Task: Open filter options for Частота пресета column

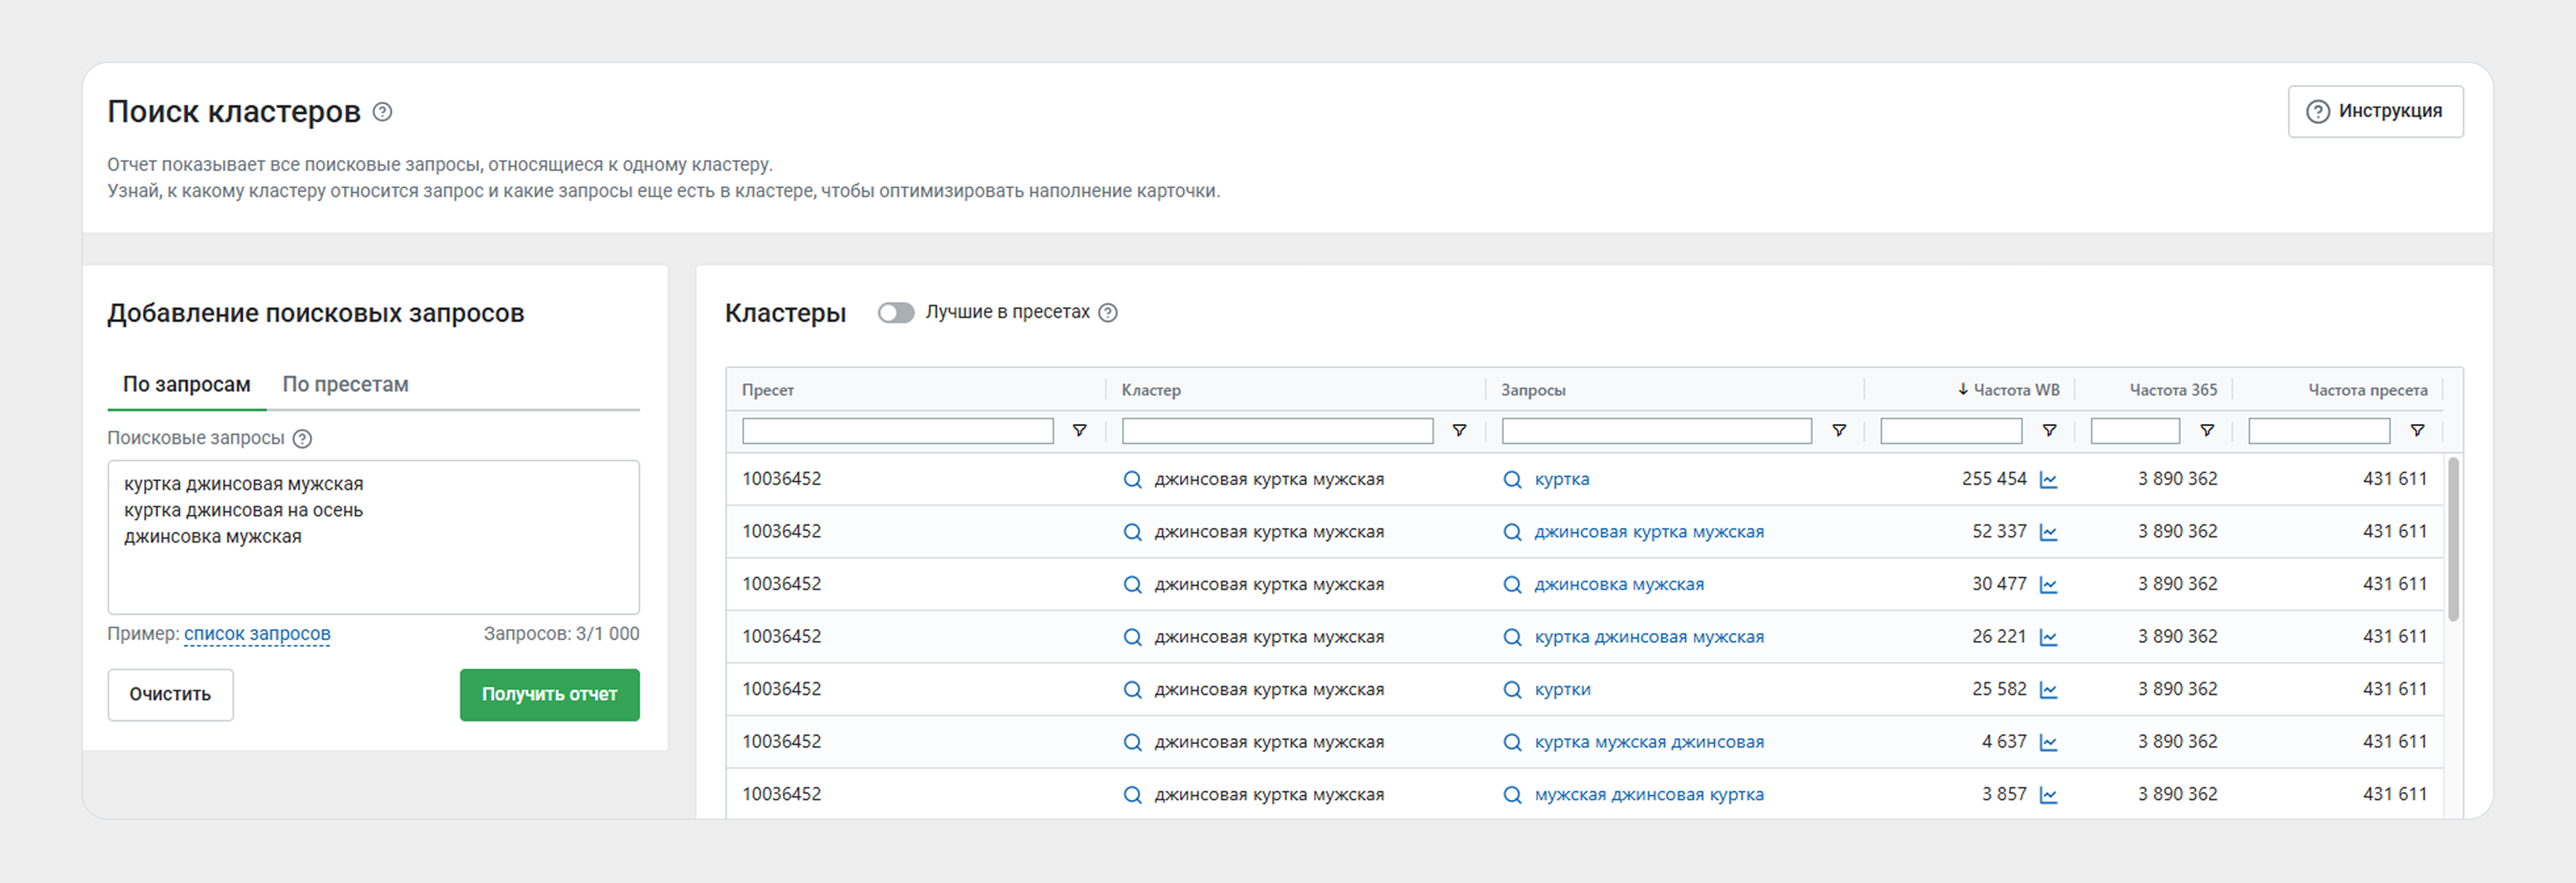Action: click(x=2417, y=431)
